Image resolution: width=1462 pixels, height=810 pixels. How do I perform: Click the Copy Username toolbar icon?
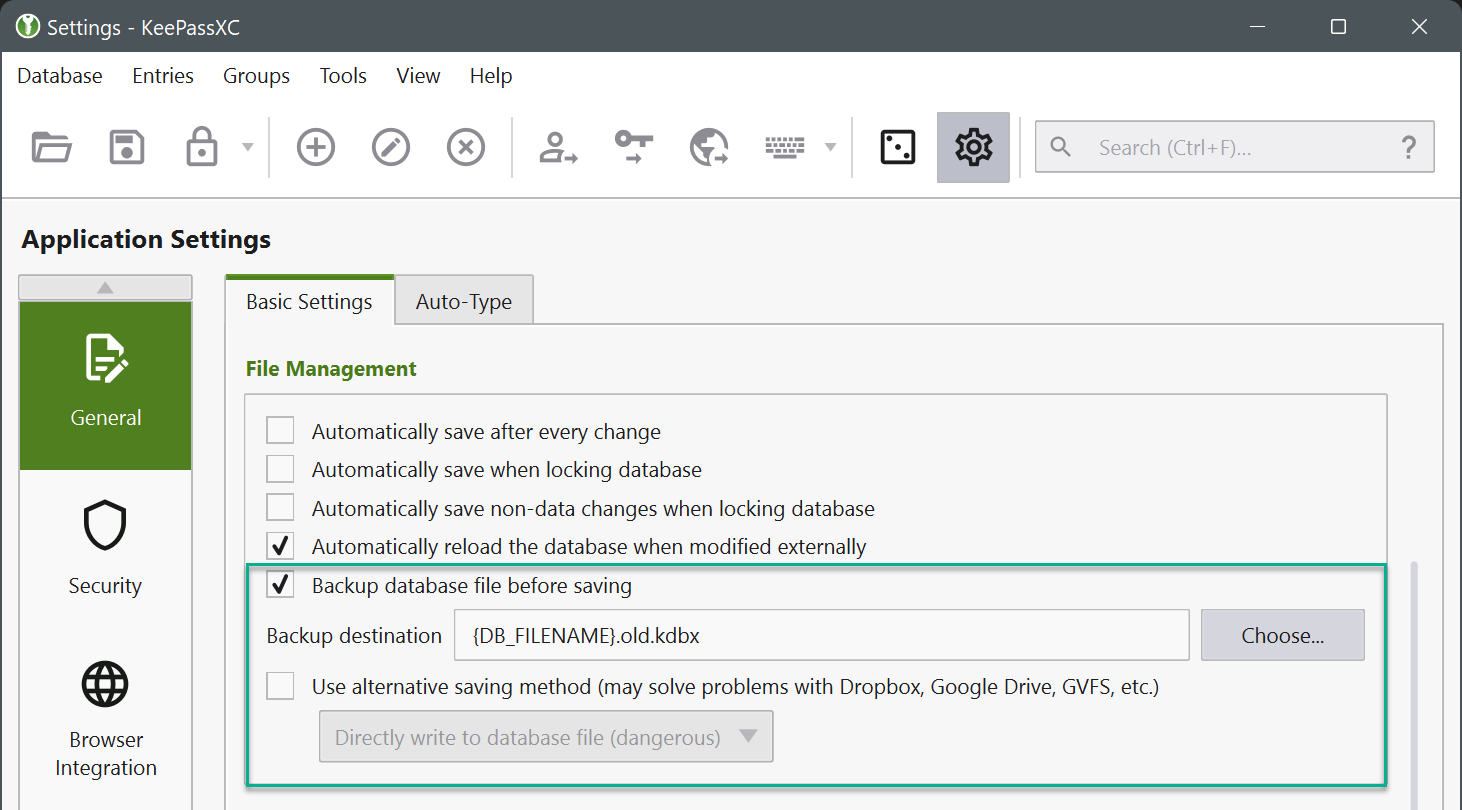[x=558, y=148]
